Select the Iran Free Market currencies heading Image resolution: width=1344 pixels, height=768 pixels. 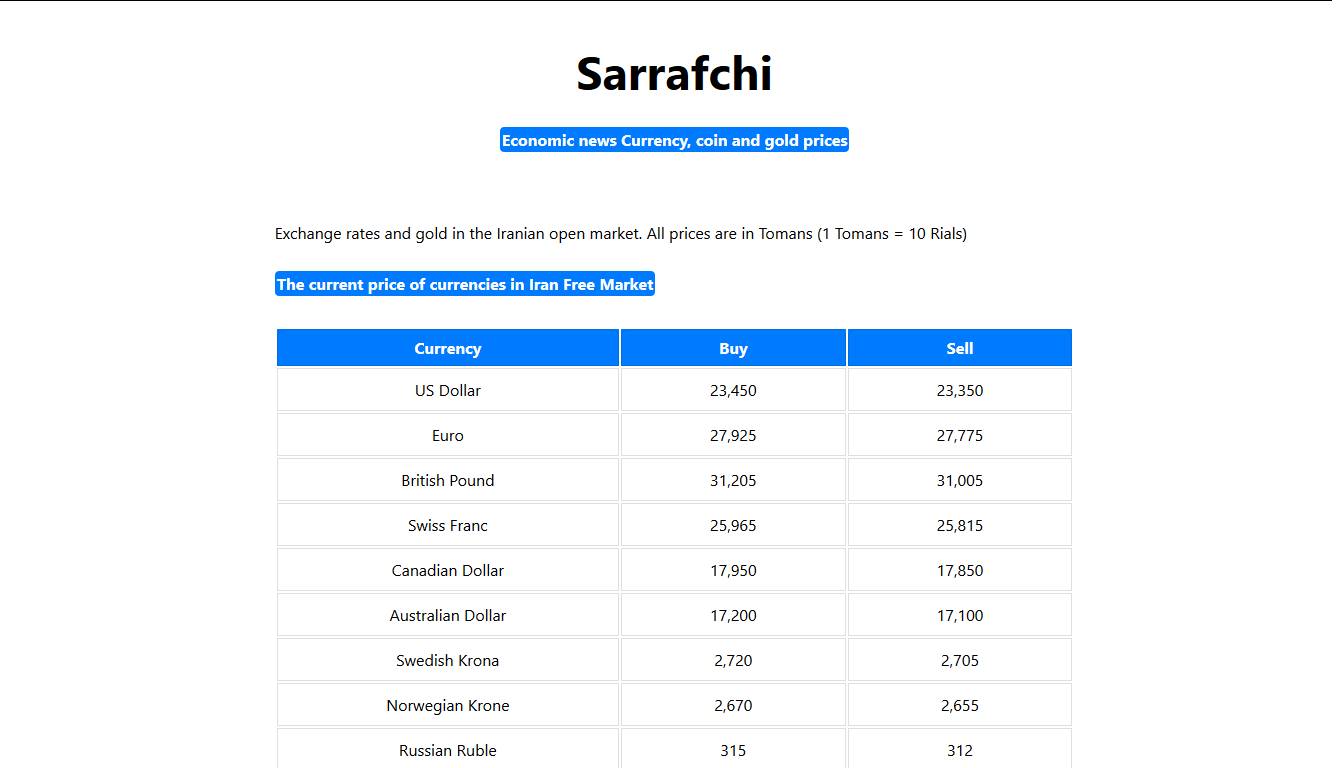[465, 284]
